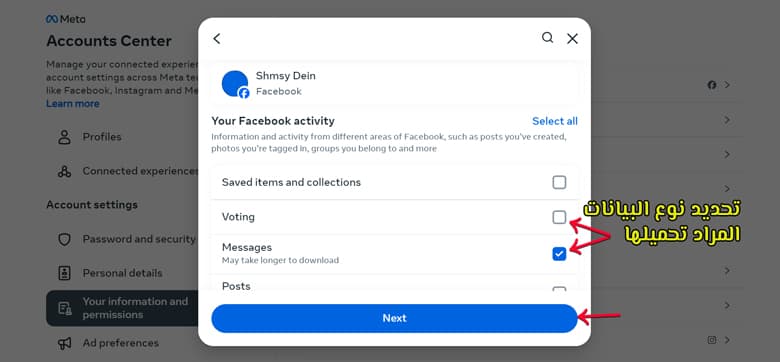Click the Profiles person icon in sidebar
Viewport: 780px width, 362px height.
[64, 137]
